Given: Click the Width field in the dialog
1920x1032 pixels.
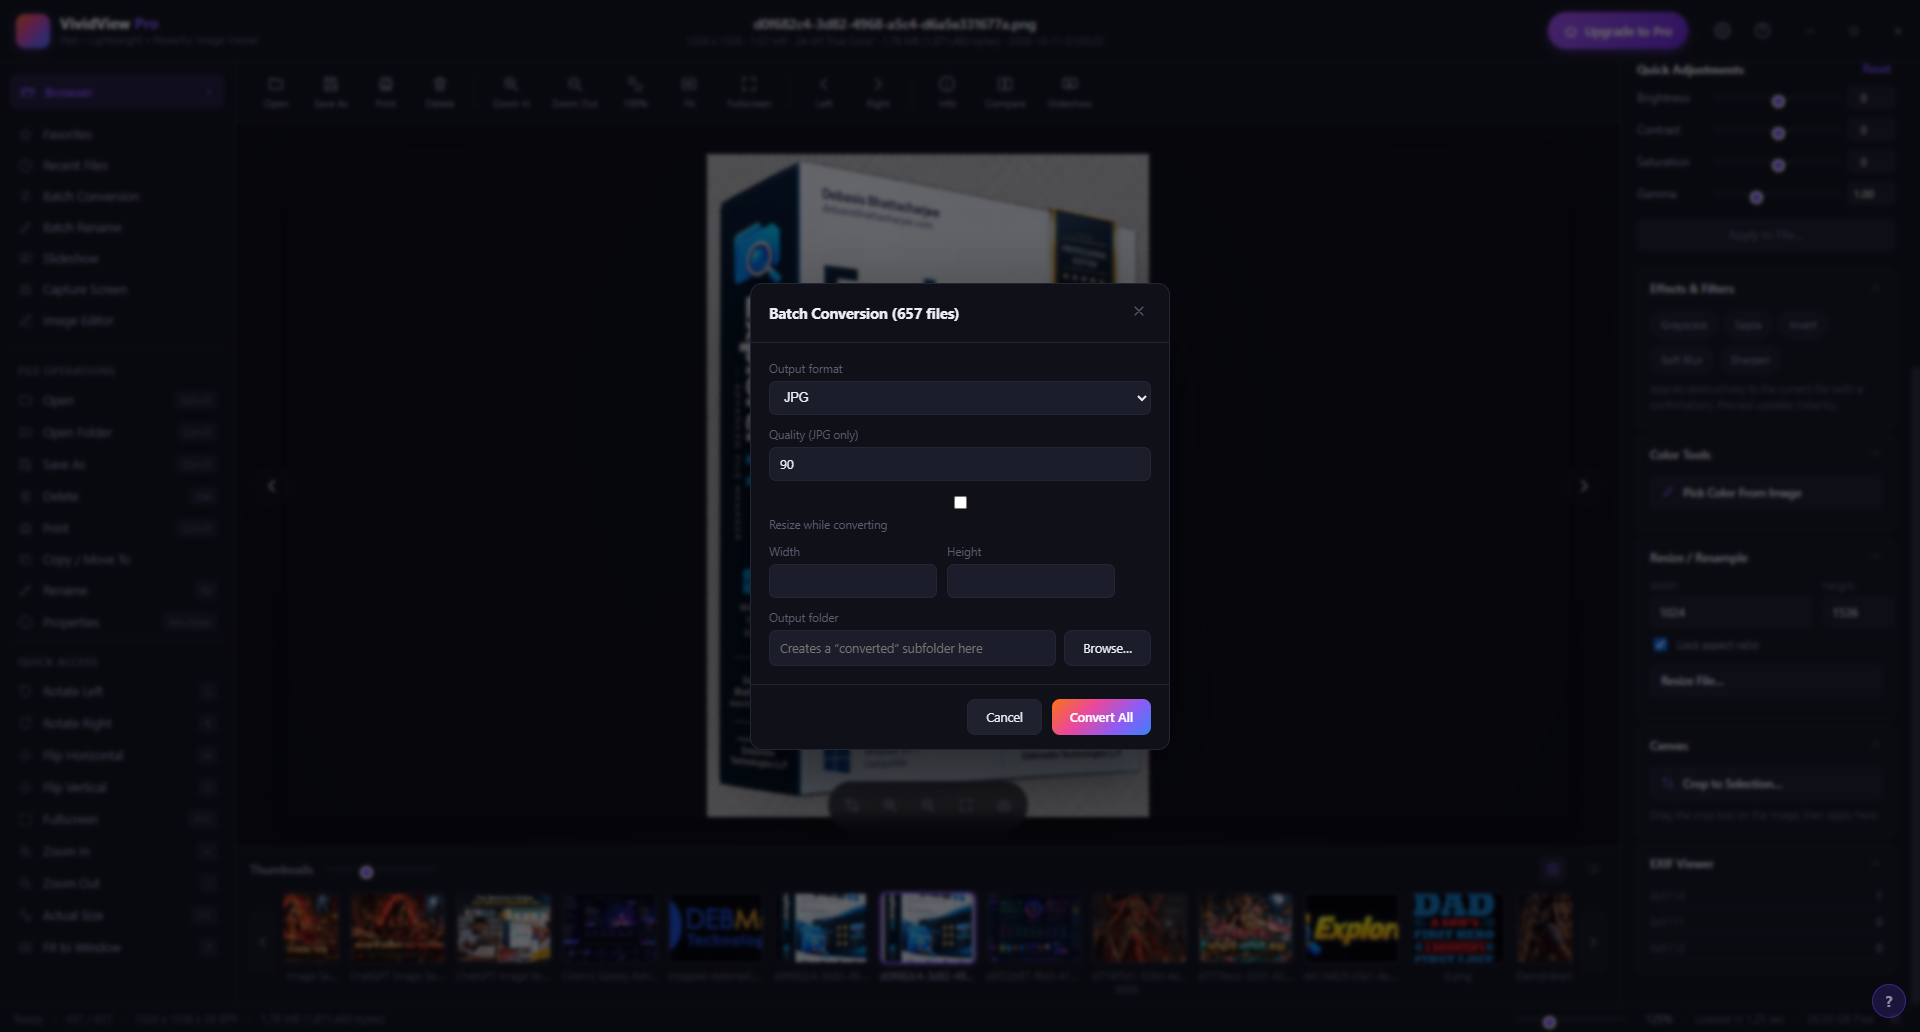Looking at the screenshot, I should 852,581.
